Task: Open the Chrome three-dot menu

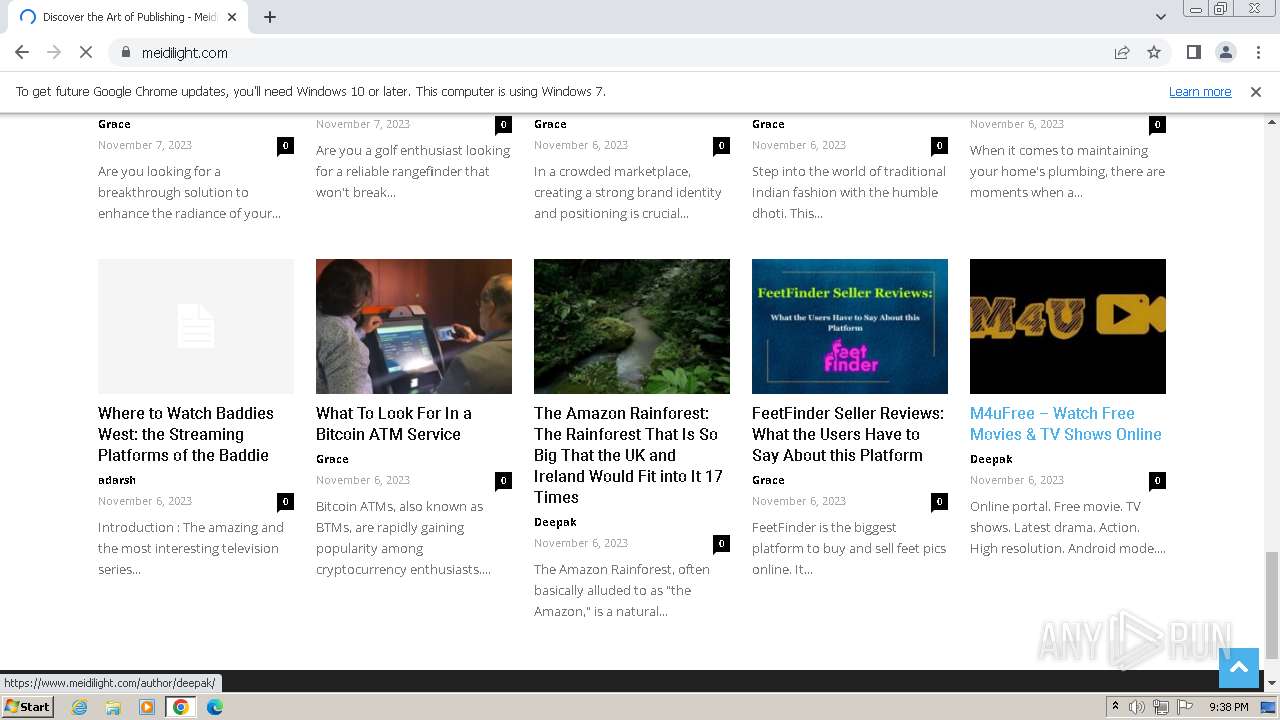Action: 1258,52
